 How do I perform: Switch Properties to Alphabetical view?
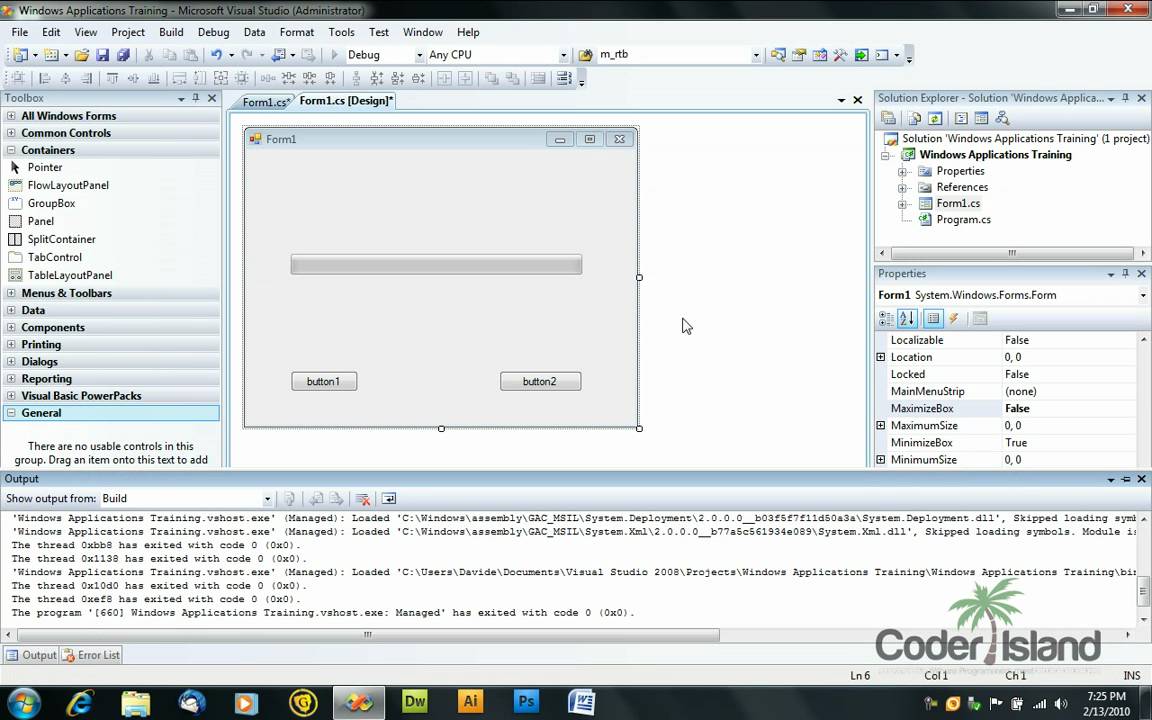907,318
